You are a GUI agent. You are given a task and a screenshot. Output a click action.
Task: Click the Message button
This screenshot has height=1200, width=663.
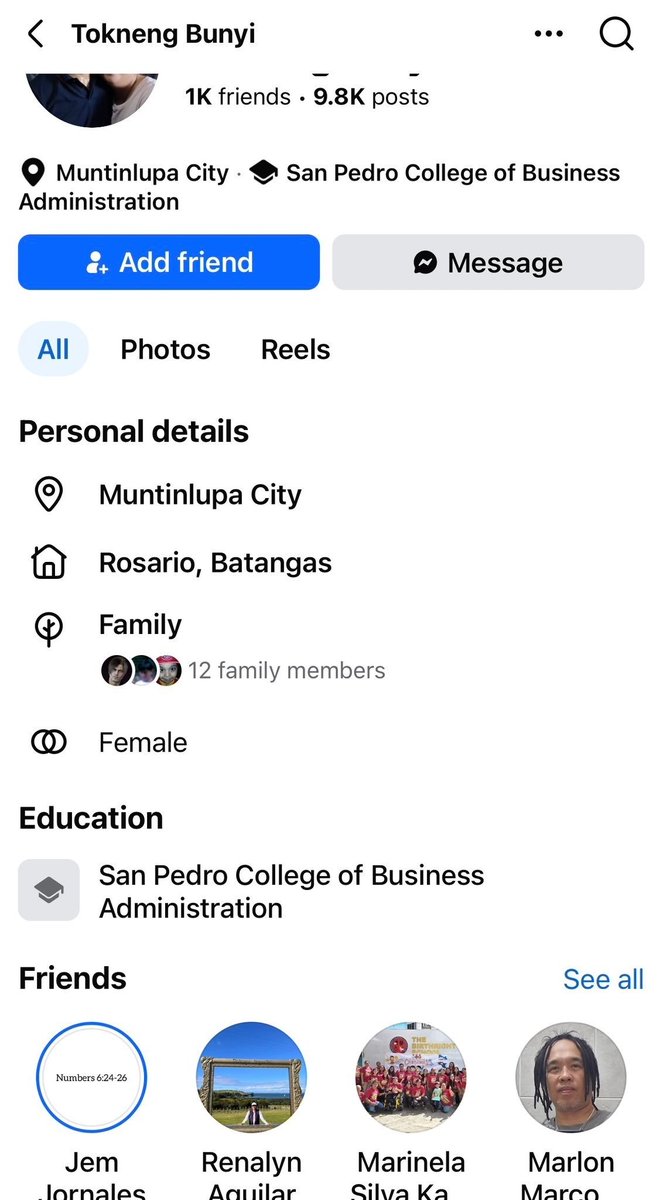pyautogui.click(x=488, y=263)
